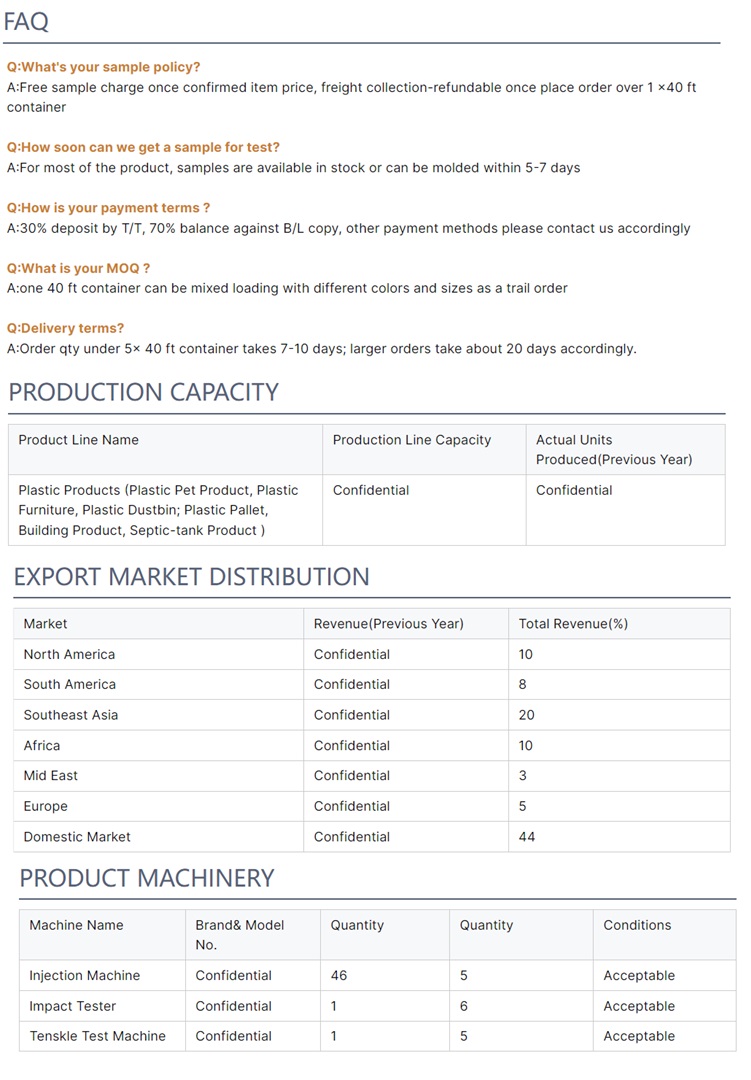
Task: Select the "Brand& Model No." column header
Action: pos(239,934)
